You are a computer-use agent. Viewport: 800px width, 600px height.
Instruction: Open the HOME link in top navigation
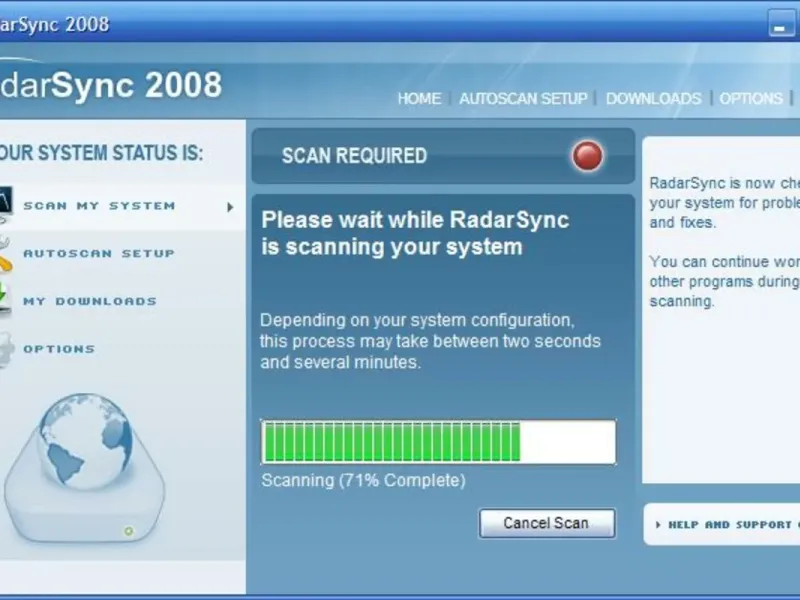(x=419, y=98)
